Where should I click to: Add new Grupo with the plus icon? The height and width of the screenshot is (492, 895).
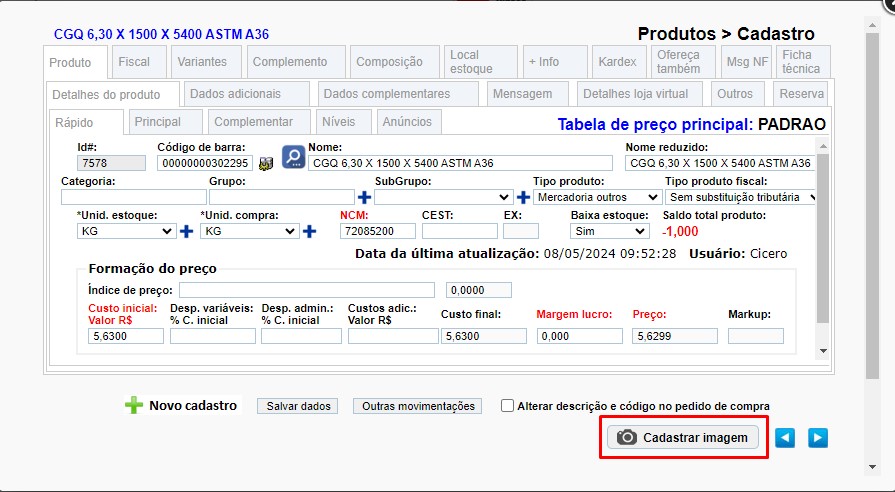[x=364, y=197]
